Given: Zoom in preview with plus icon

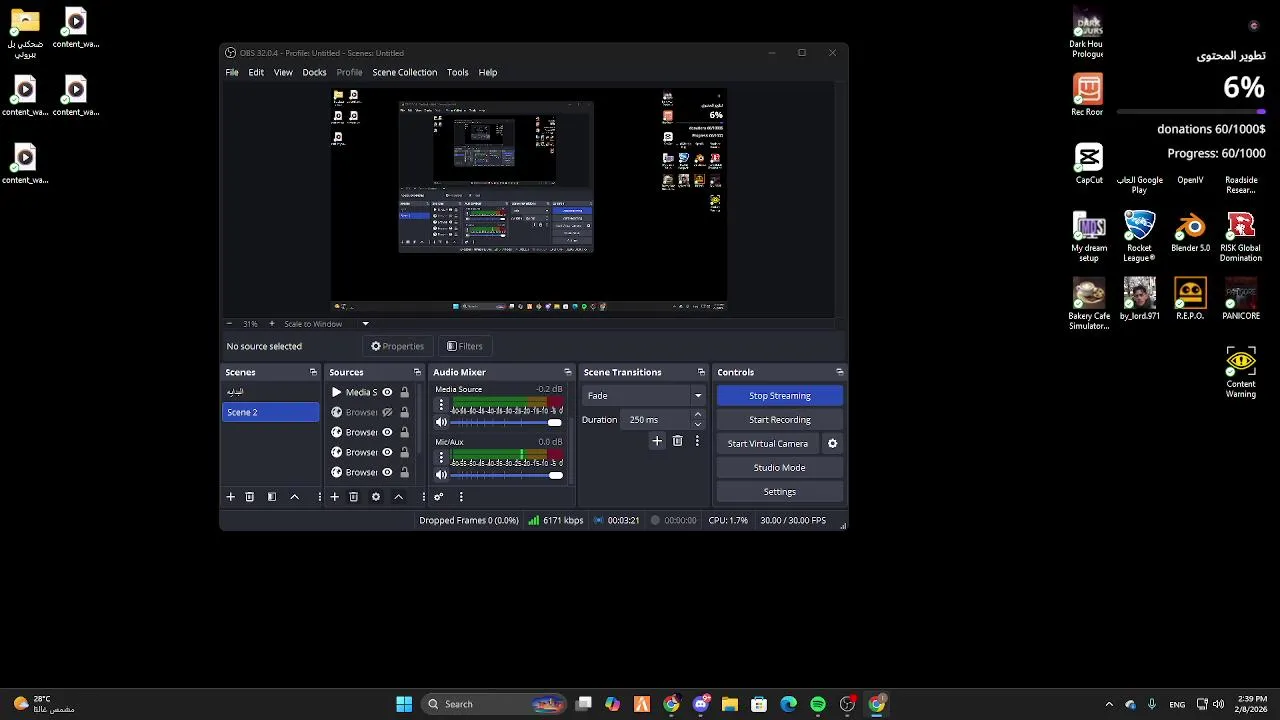Looking at the screenshot, I should click(271, 324).
